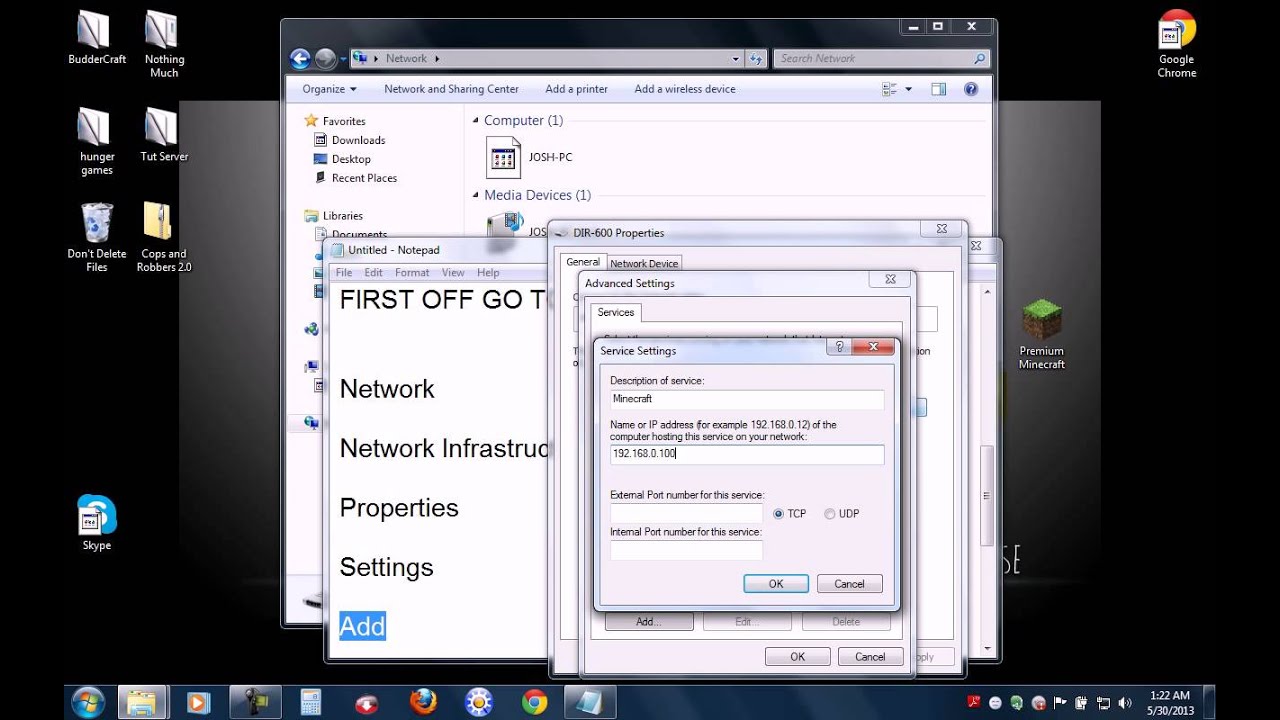Select the UDP radio button
This screenshot has height=720, width=1280.
(830, 514)
